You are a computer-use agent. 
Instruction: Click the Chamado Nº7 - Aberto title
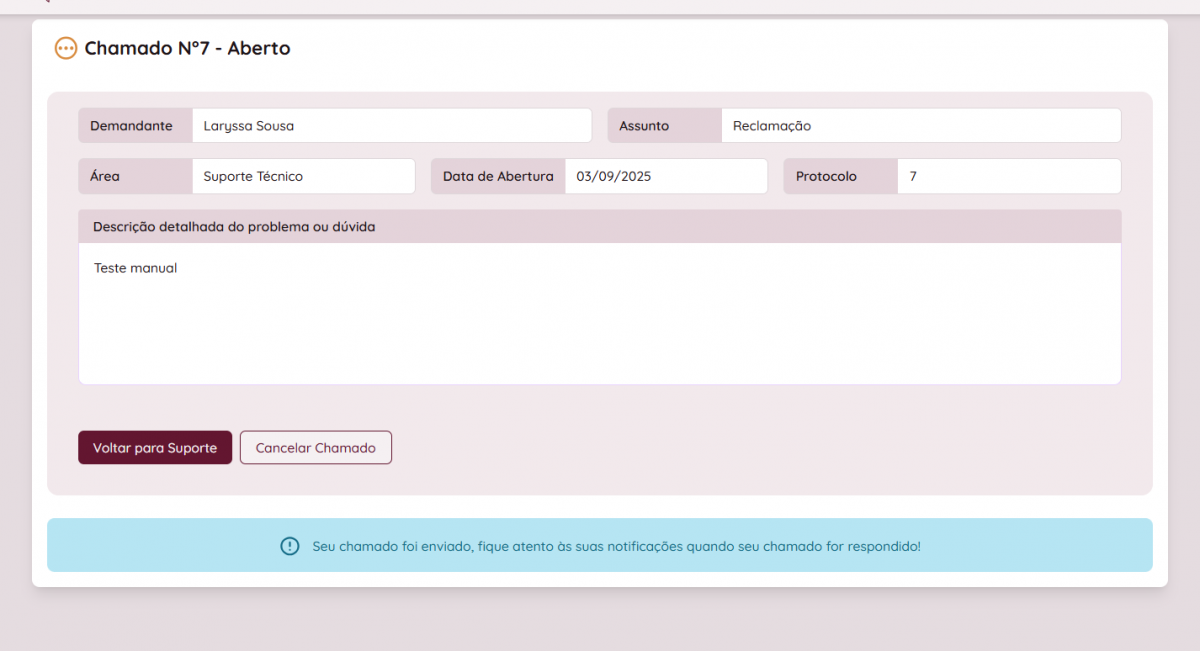point(187,48)
